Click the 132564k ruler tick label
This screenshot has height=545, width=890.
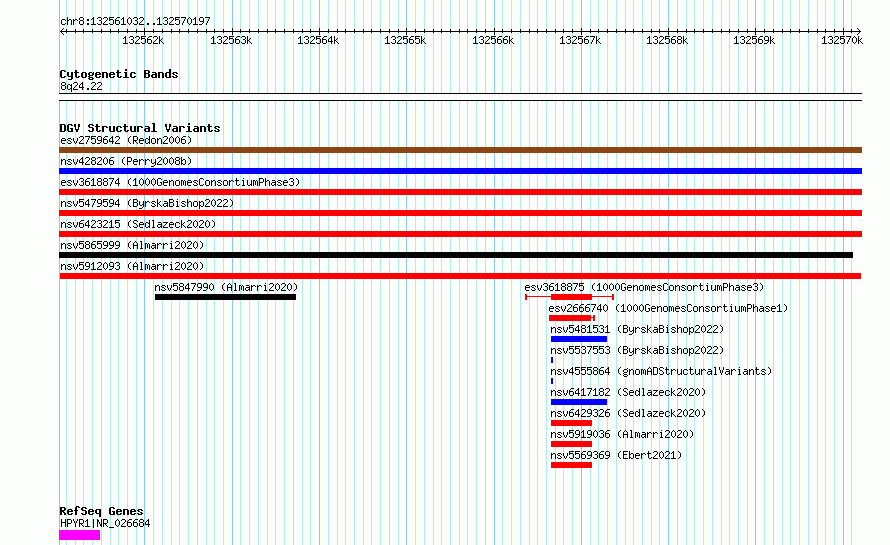[x=318, y=40]
